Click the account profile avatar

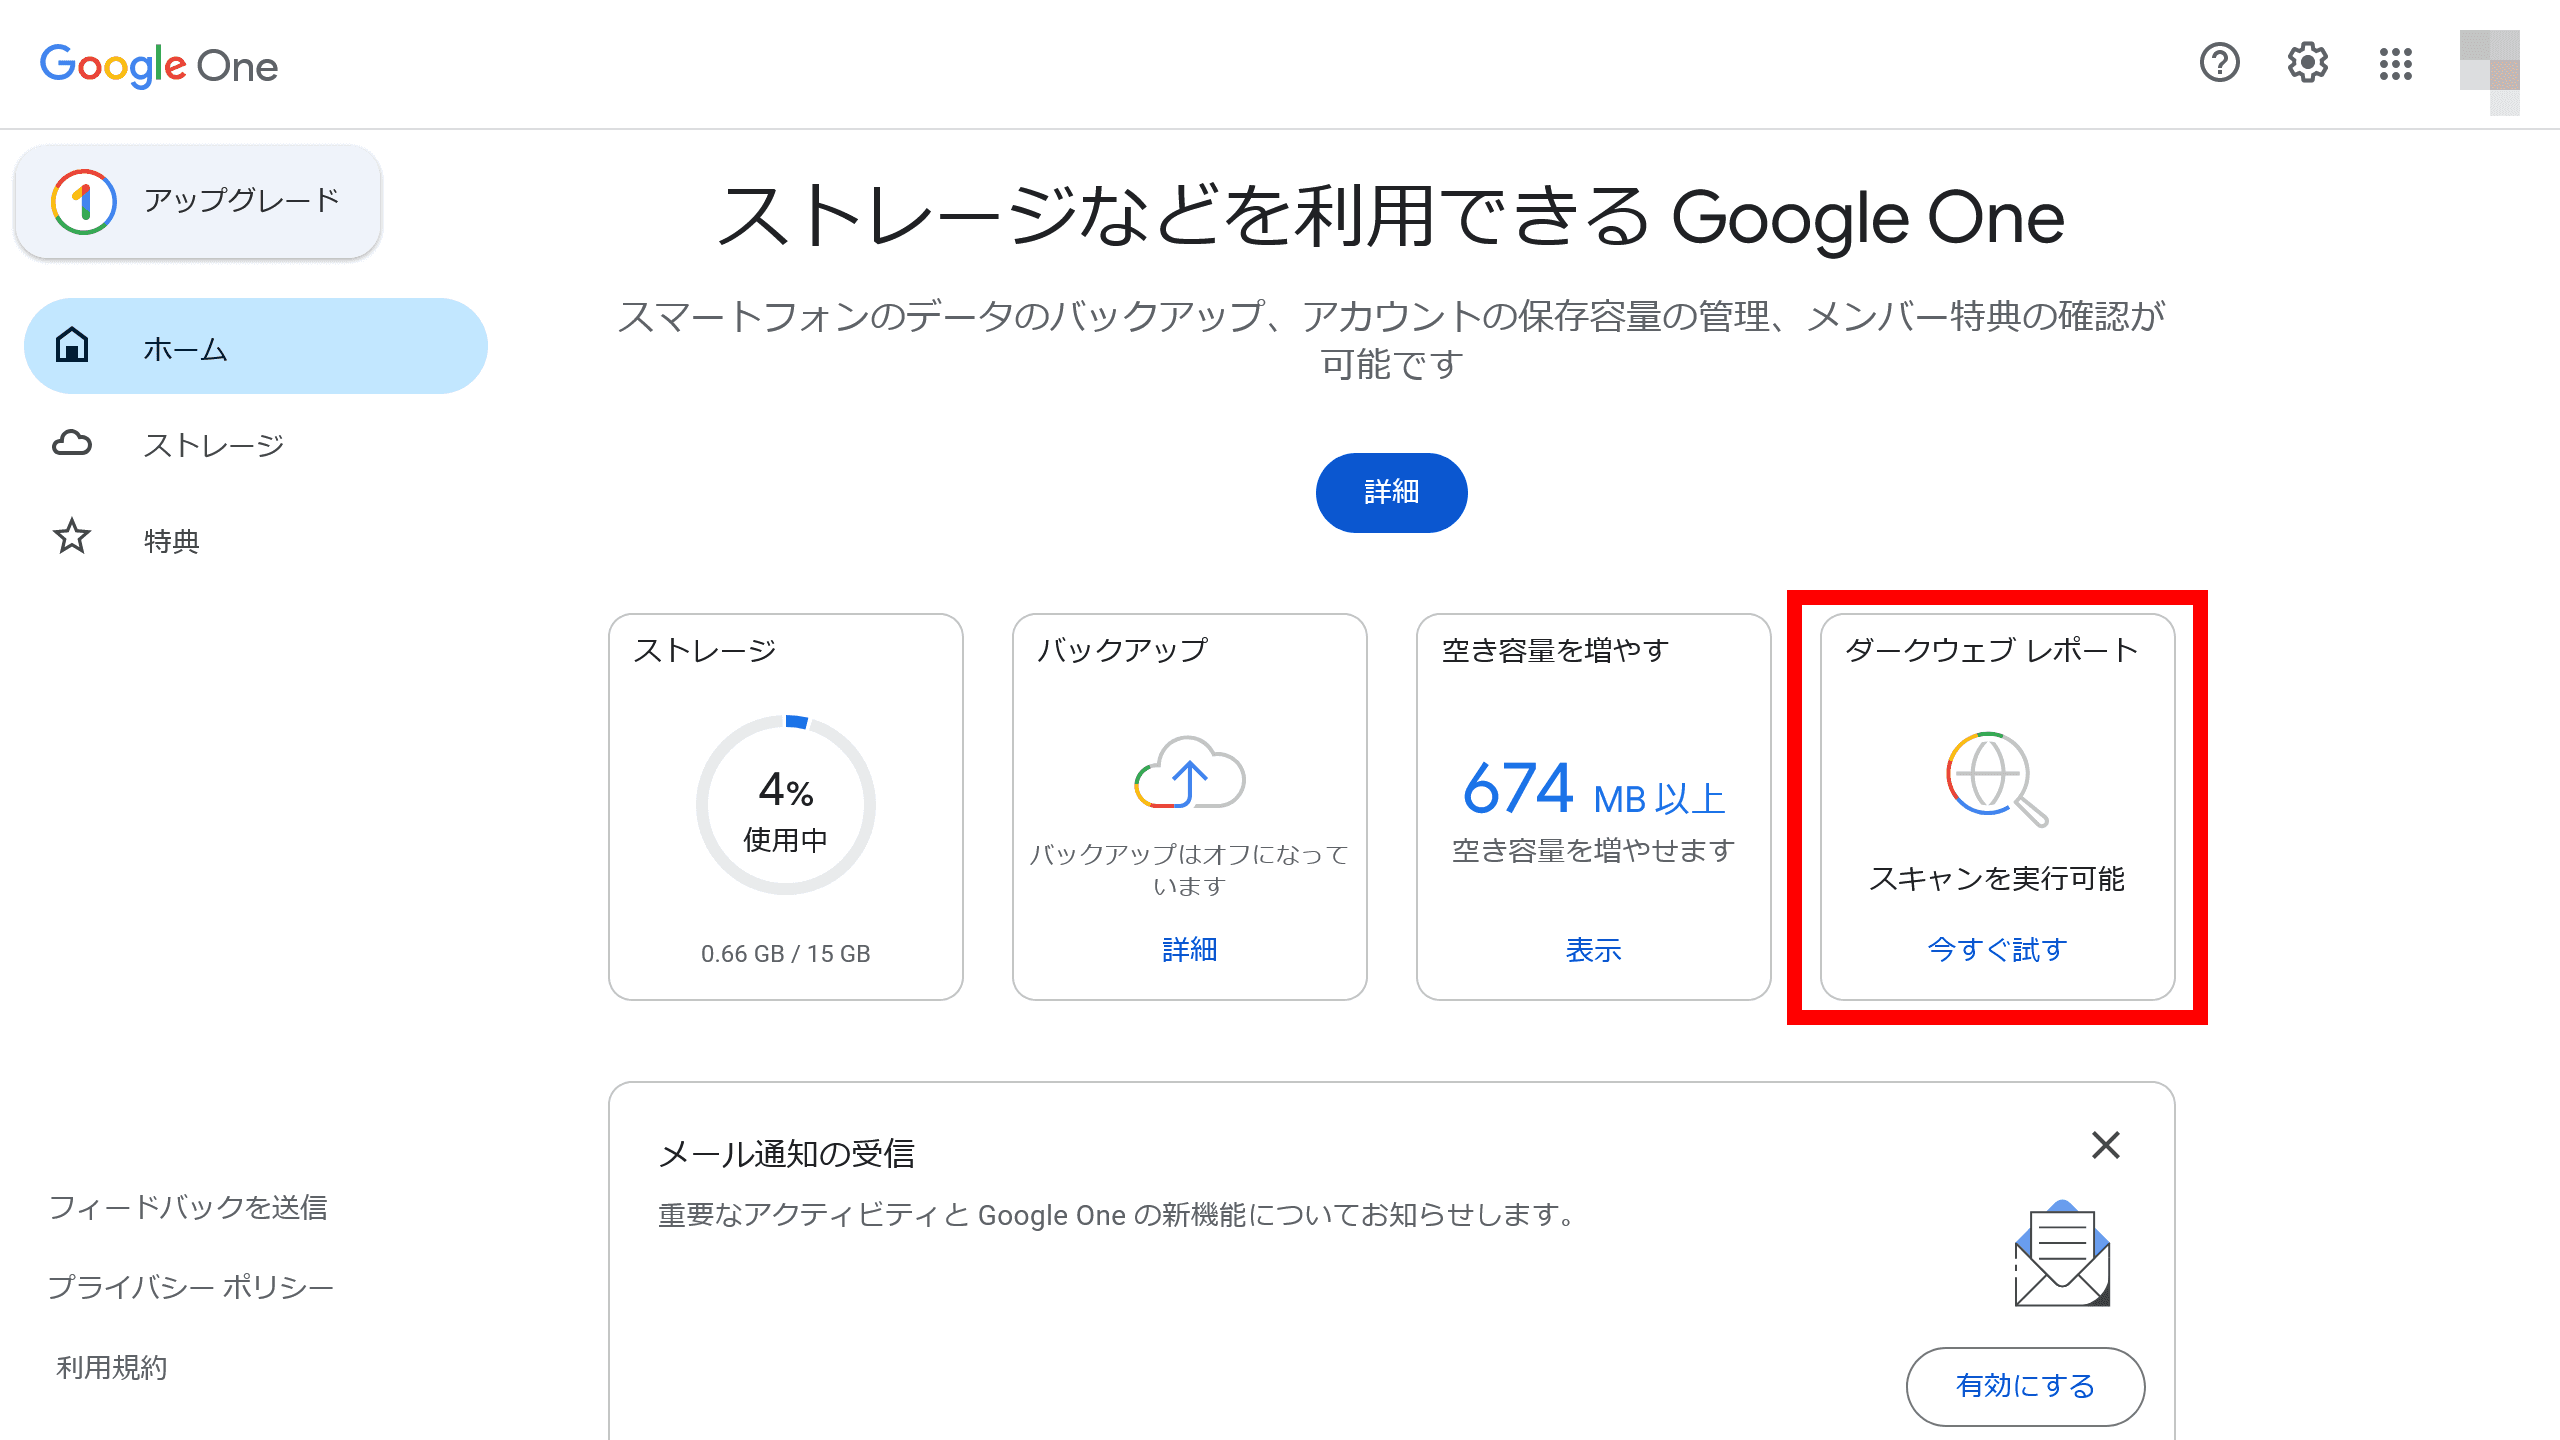coord(2489,72)
